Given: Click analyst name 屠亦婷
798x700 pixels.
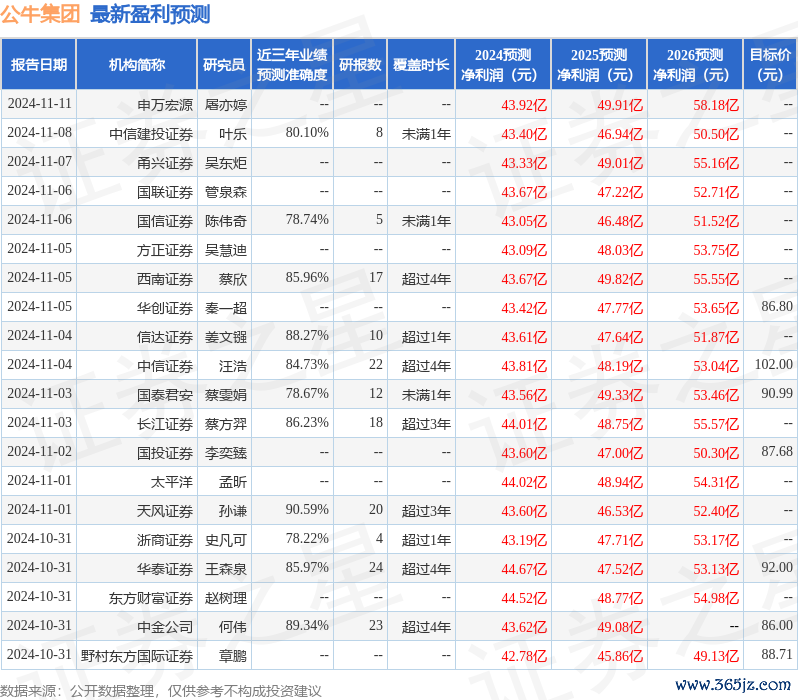Looking at the screenshot, I should 225,105.
